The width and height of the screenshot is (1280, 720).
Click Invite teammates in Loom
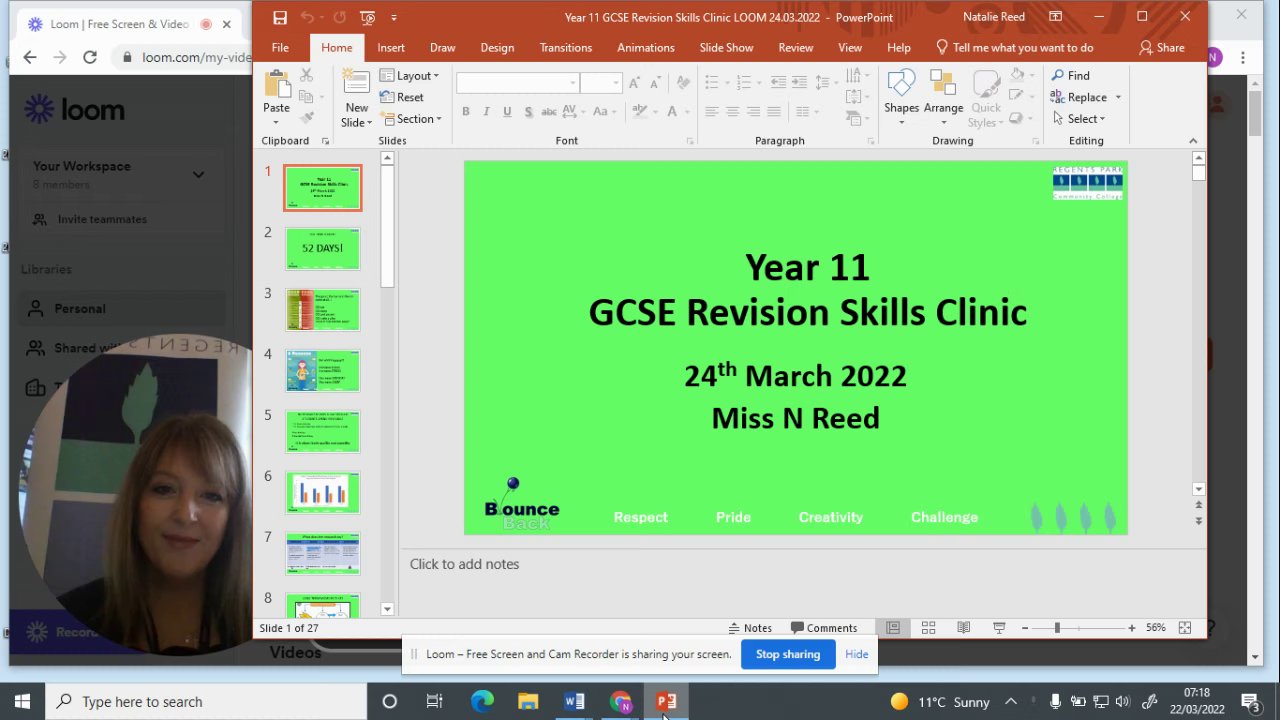pyautogui.click(x=102, y=219)
